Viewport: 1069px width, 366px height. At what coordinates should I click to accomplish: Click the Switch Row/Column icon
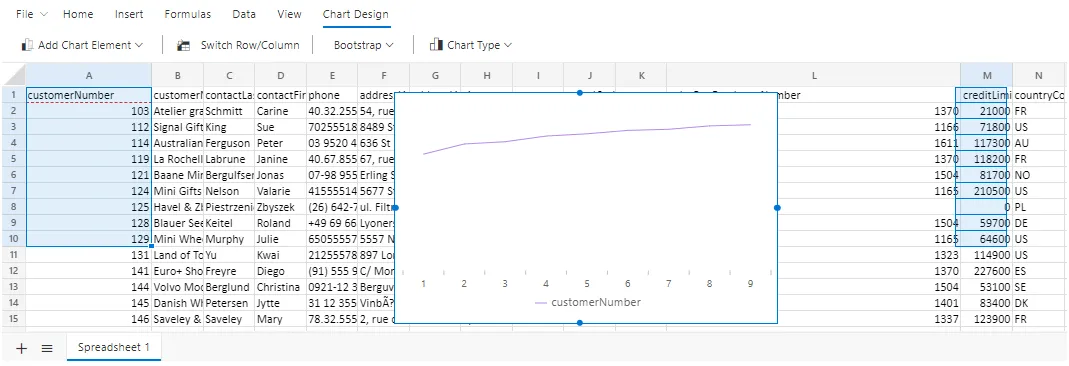(x=183, y=46)
